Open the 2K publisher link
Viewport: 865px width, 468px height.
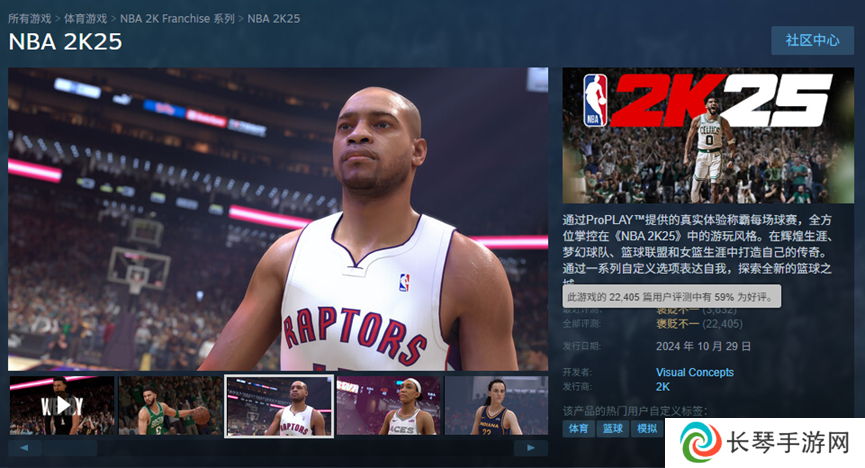(663, 386)
